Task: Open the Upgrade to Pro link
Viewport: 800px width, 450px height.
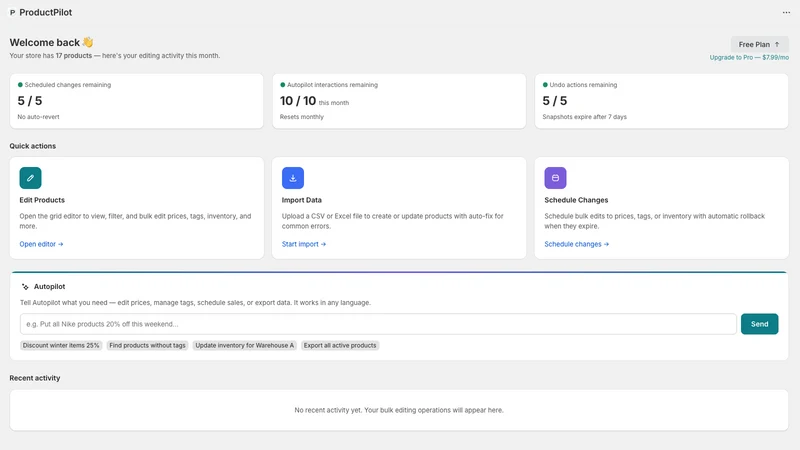Action: click(749, 58)
